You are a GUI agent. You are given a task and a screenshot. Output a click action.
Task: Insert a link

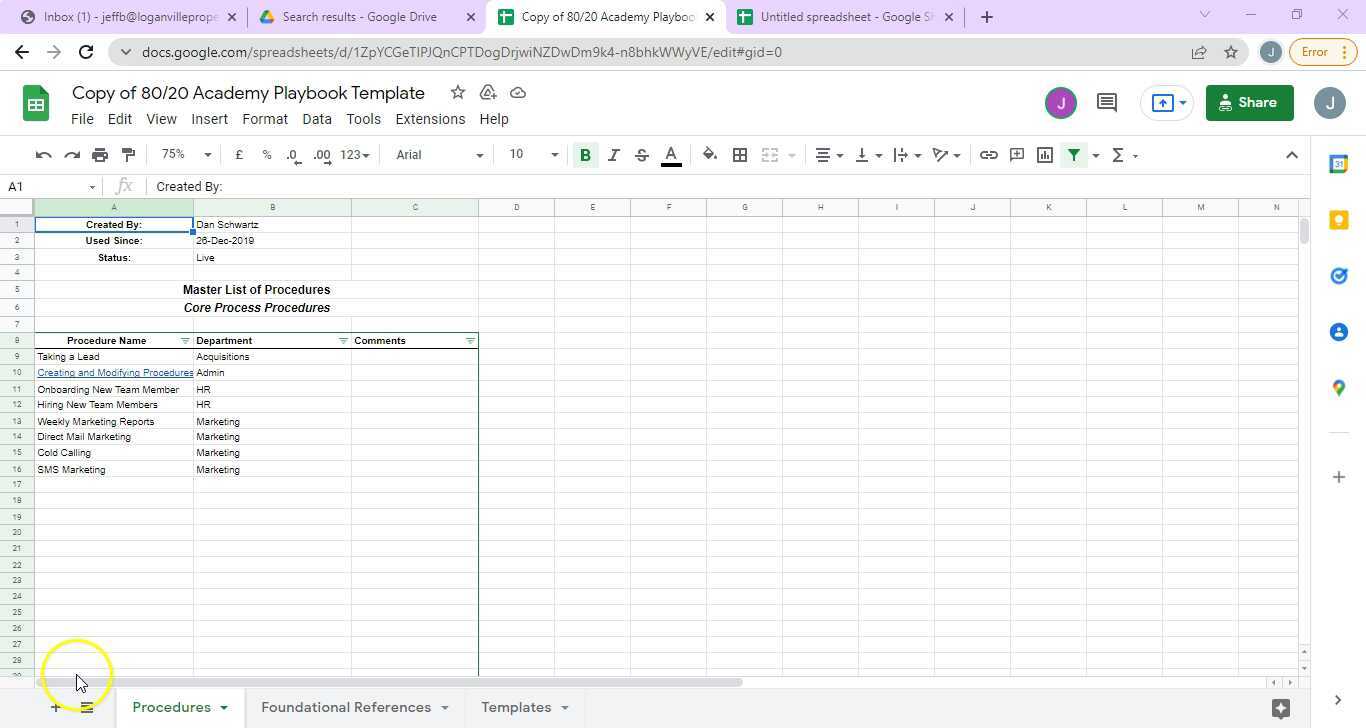(x=988, y=154)
